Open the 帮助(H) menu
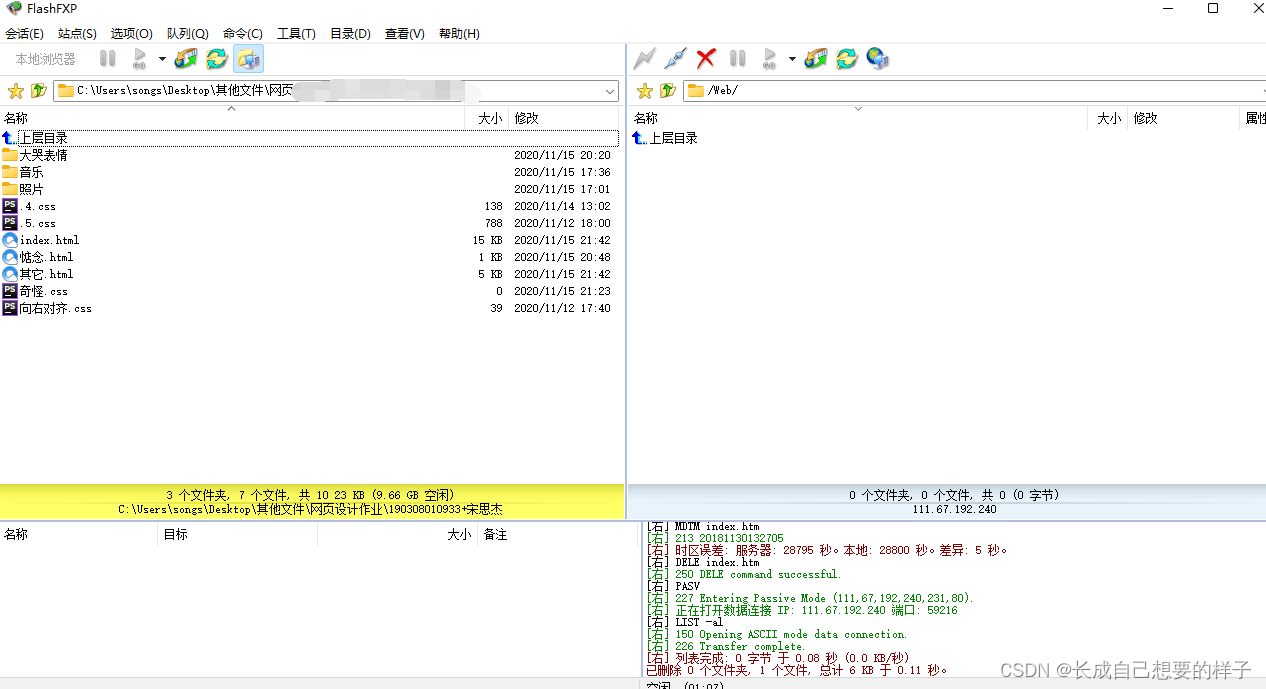This screenshot has width=1266, height=689. [x=459, y=33]
